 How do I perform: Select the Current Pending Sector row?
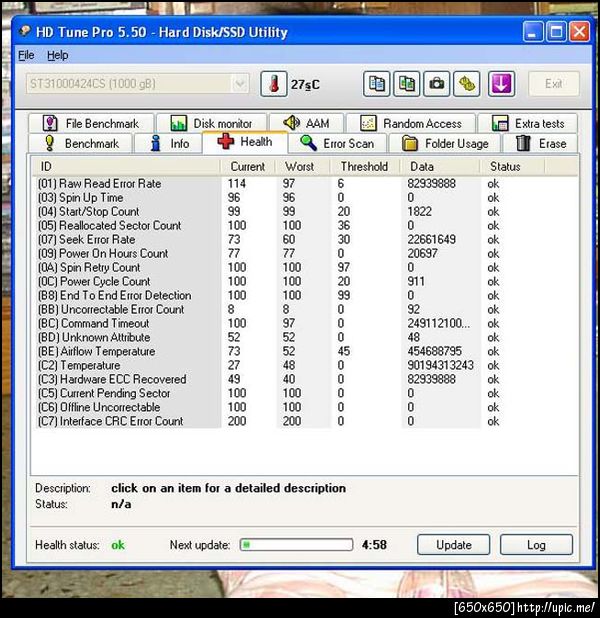tap(304, 393)
